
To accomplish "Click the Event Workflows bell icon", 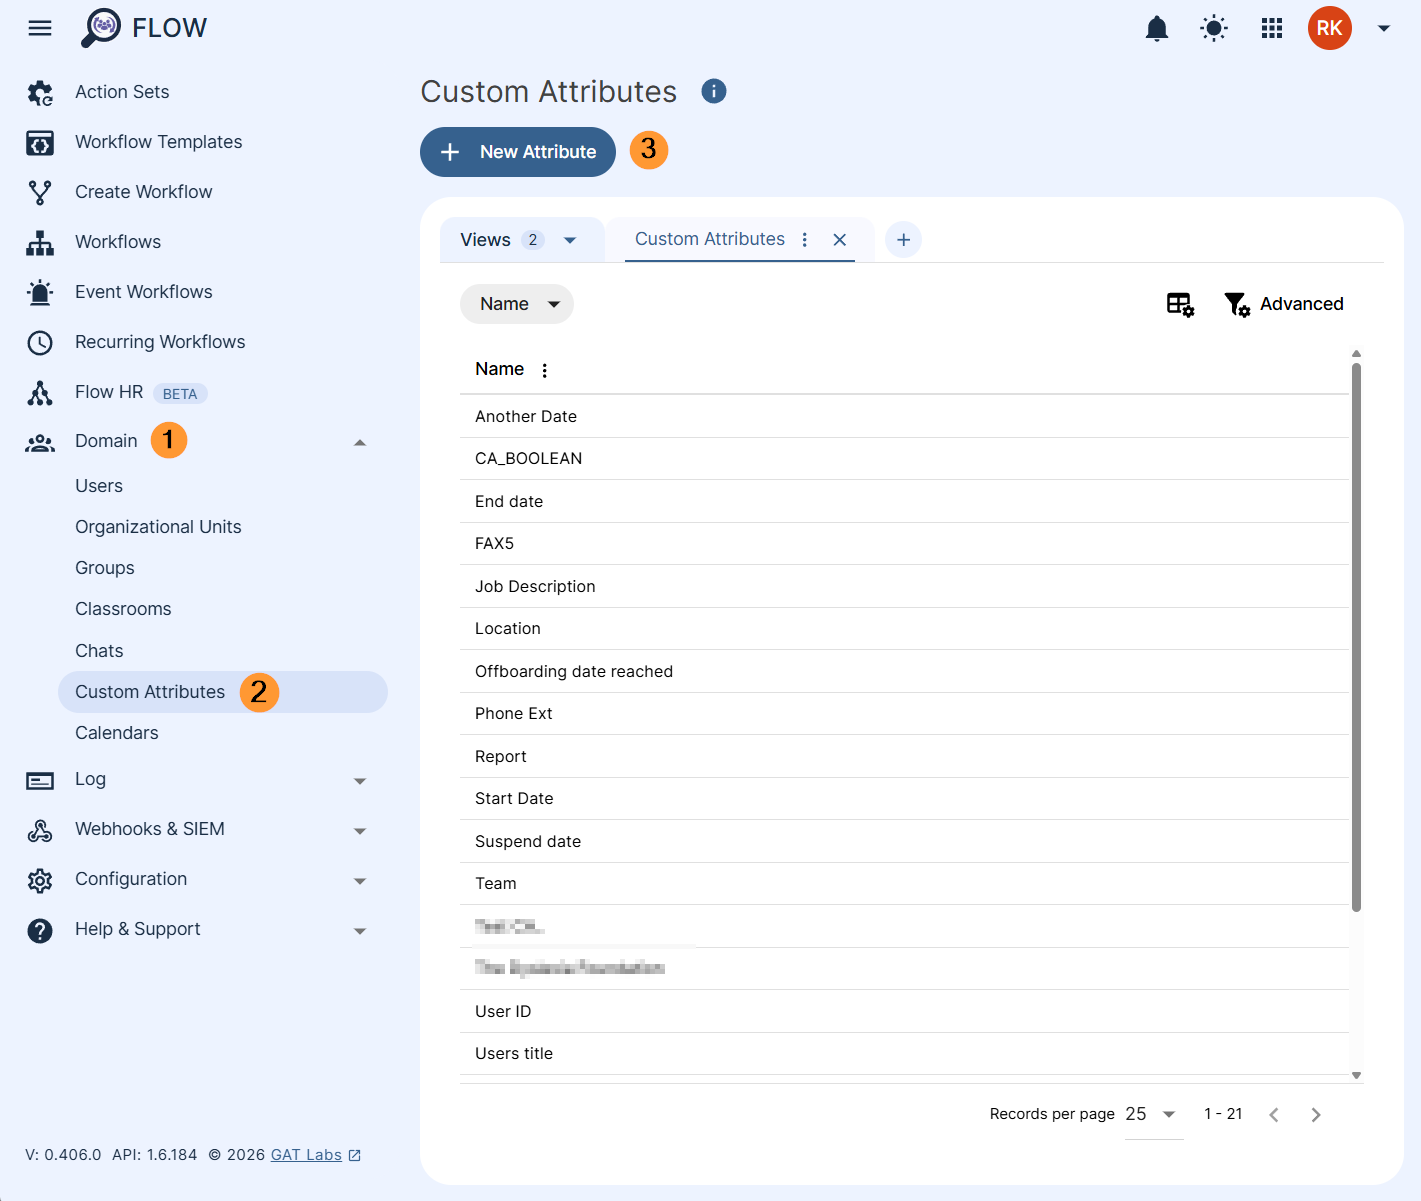I will click(x=39, y=292).
